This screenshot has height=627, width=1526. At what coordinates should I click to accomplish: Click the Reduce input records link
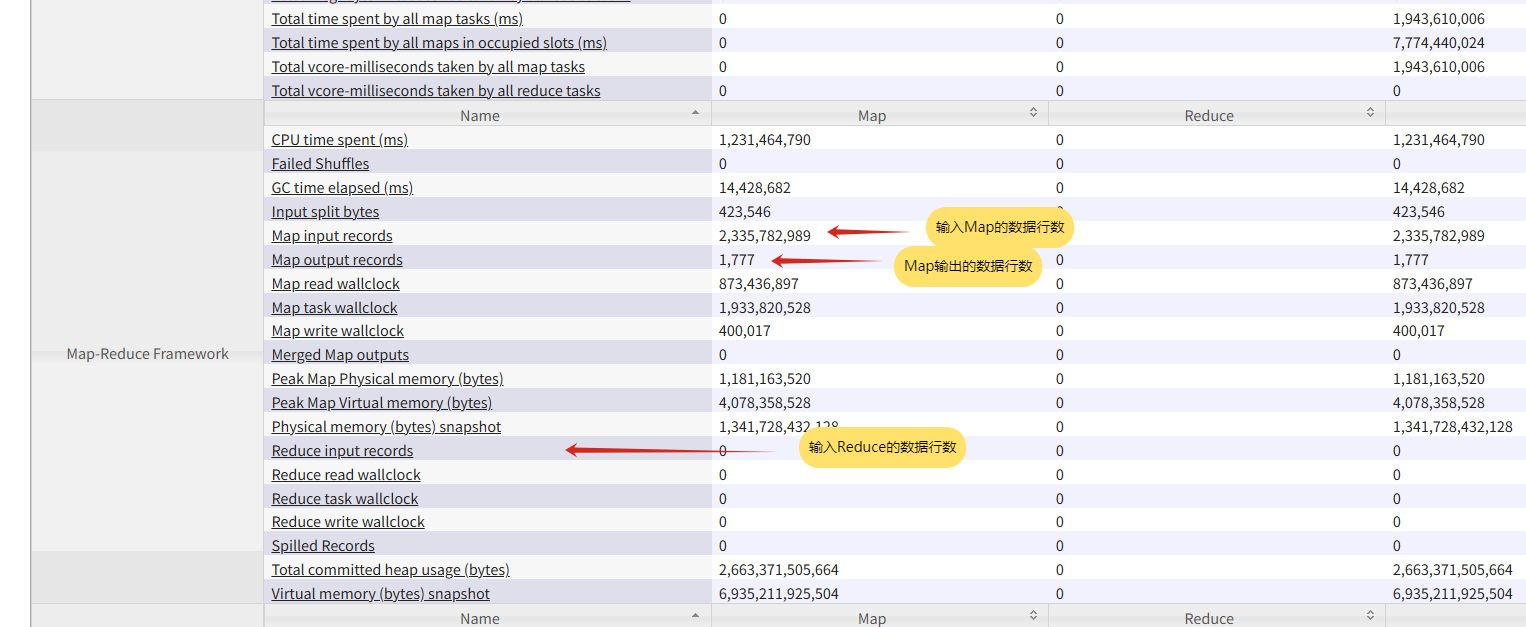tap(342, 451)
